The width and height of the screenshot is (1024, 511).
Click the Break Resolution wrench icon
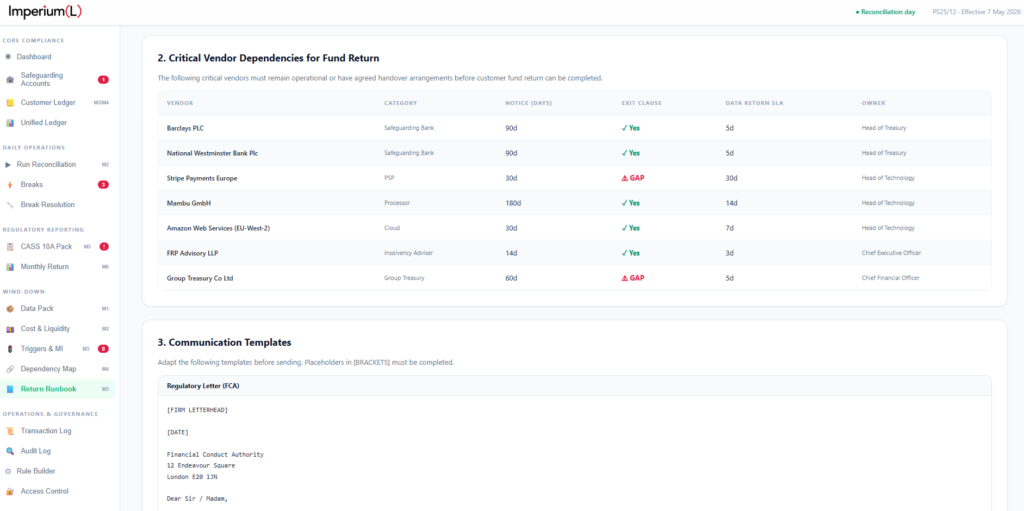tap(10, 205)
